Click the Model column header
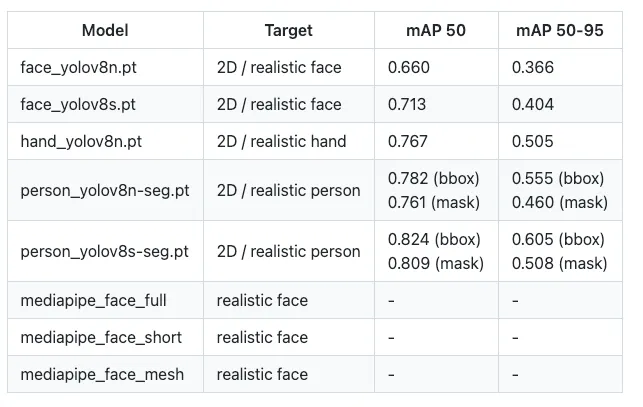643x407 pixels. 104,31
